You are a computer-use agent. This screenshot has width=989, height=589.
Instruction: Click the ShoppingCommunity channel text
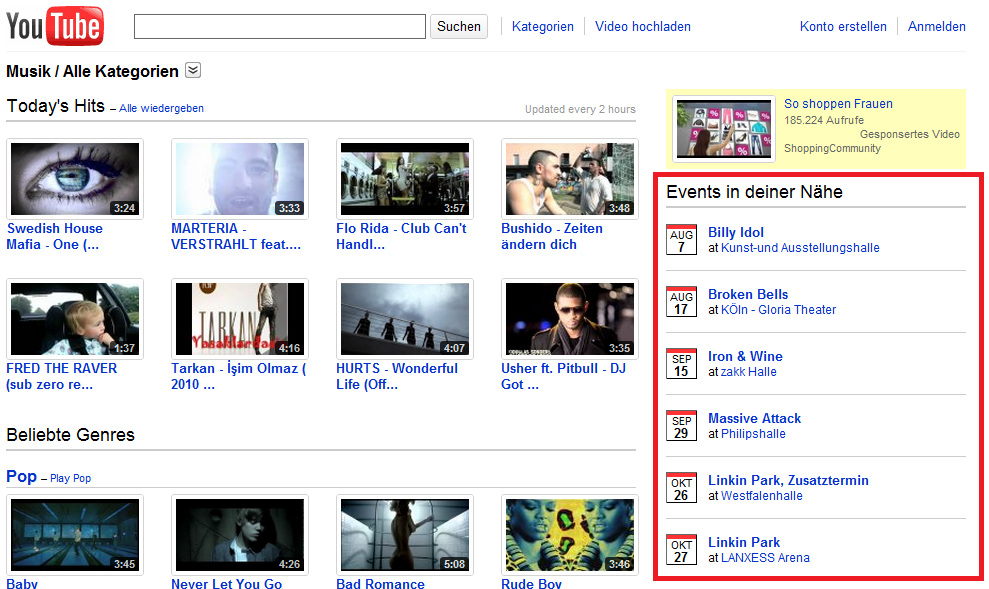point(832,148)
